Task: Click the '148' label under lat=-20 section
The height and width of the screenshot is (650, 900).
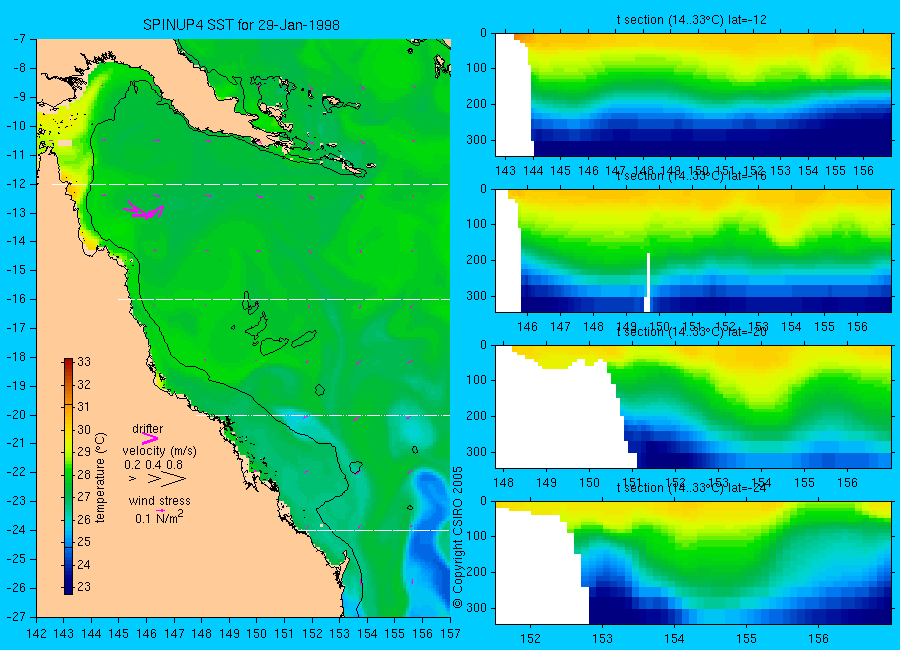Action: point(503,482)
